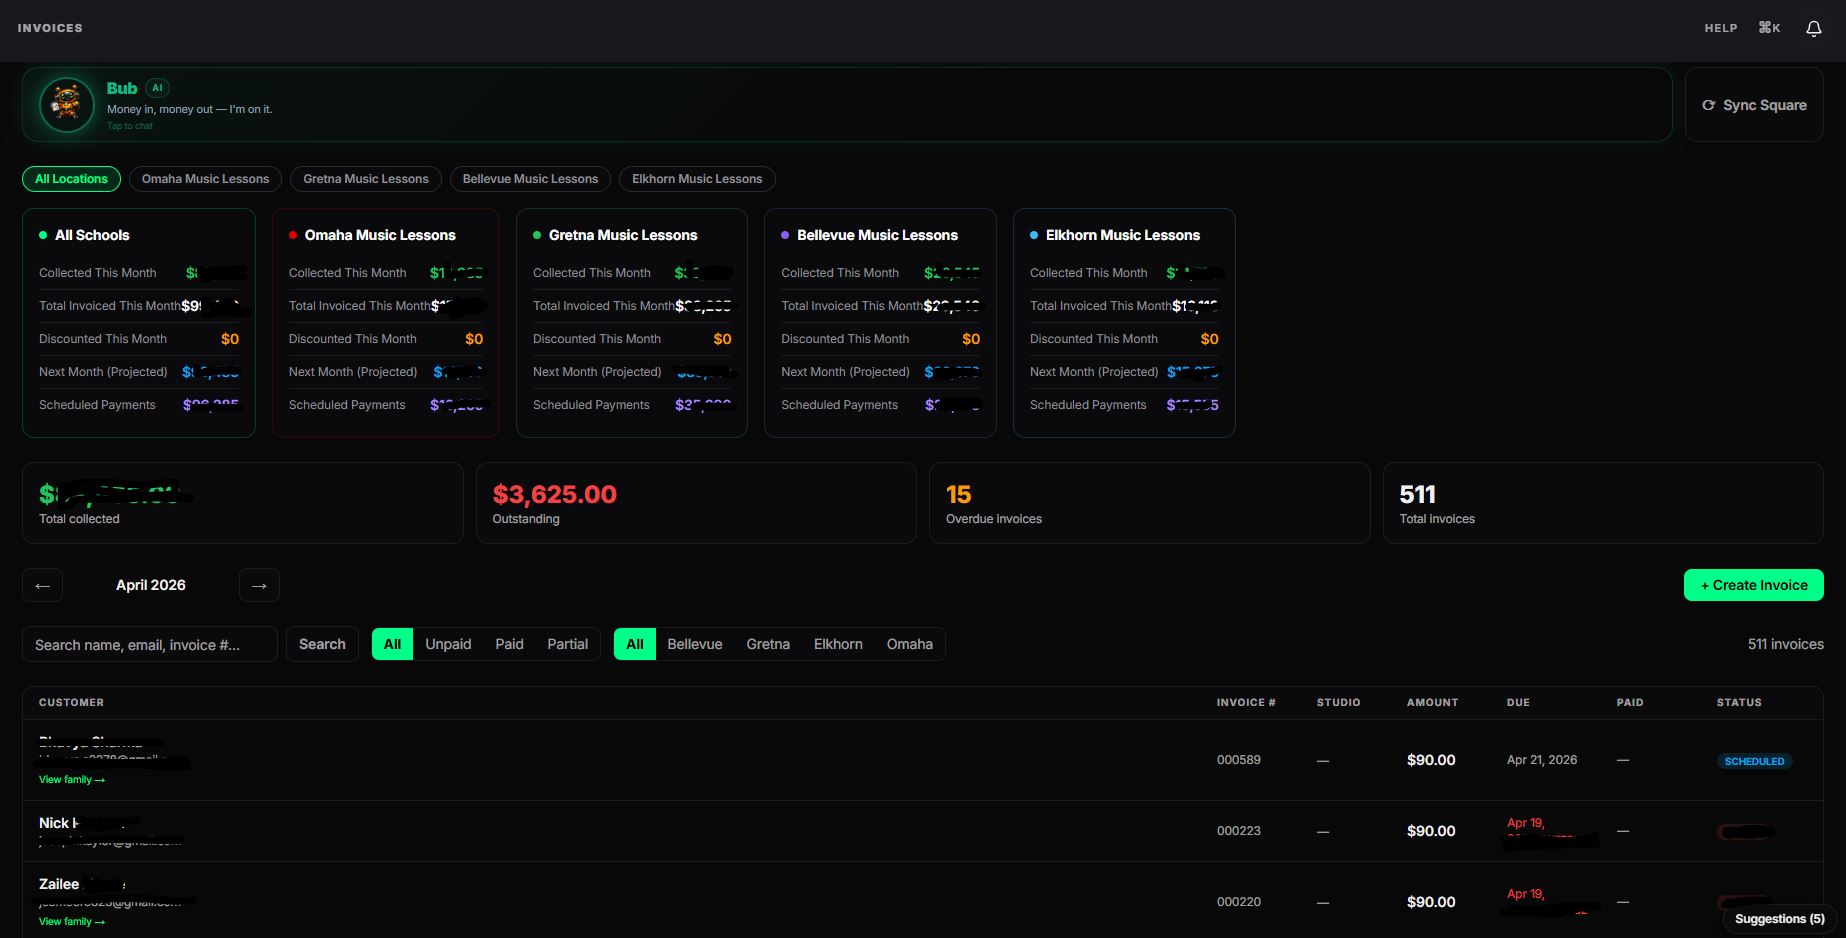This screenshot has width=1846, height=938.
Task: Click the Search button
Action: pyautogui.click(x=322, y=644)
